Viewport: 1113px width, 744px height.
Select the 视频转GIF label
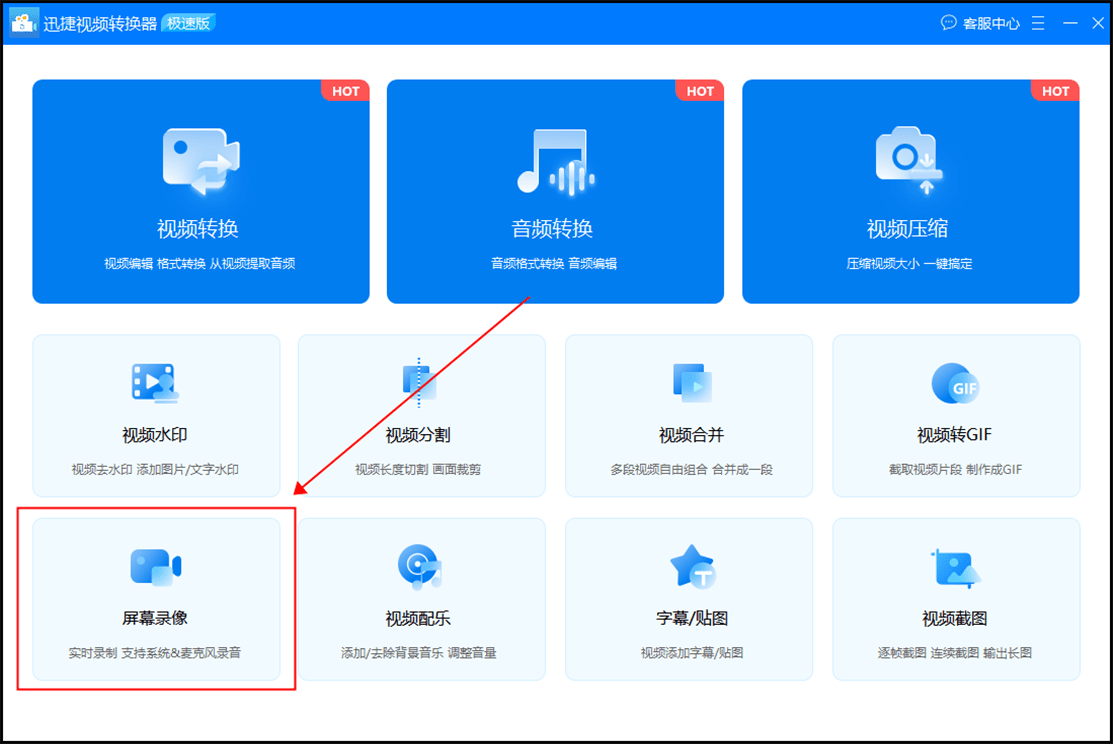(x=955, y=434)
